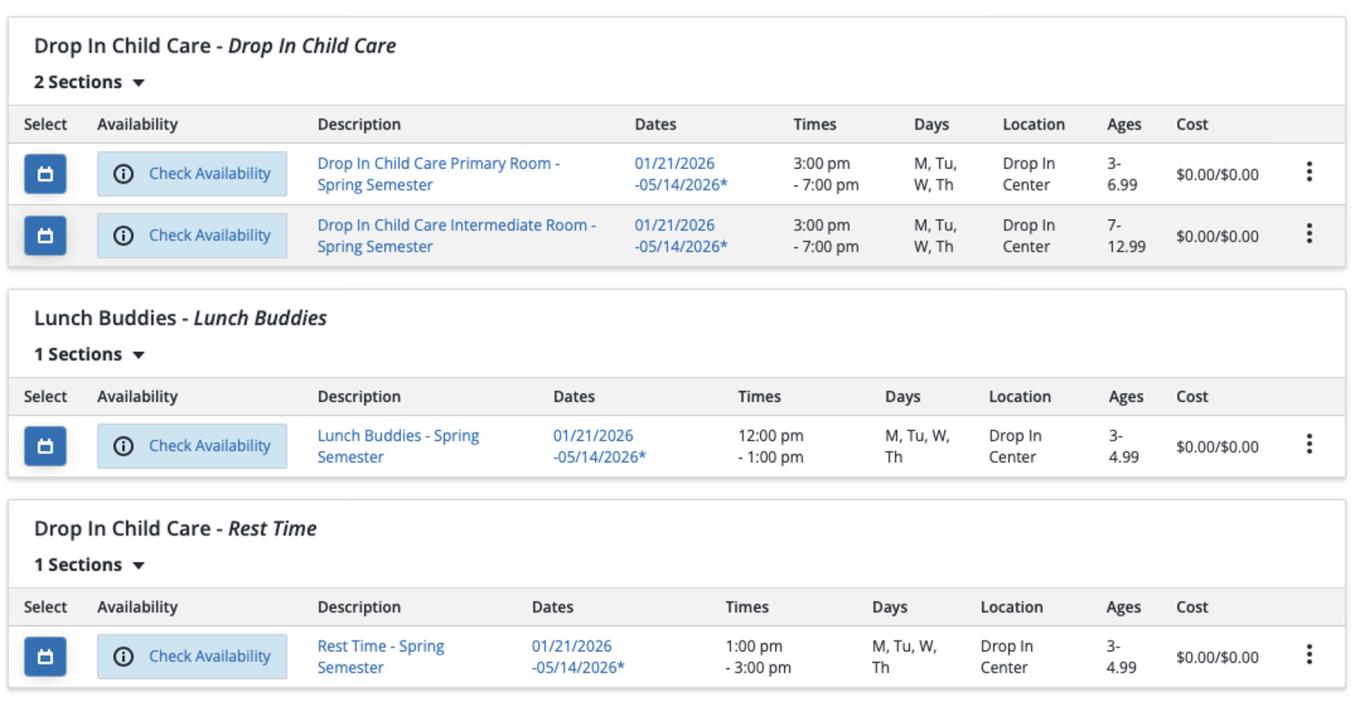The height and width of the screenshot is (704, 1360).
Task: Collapse the 1 Sections list under Rest Time
Action: (90, 565)
